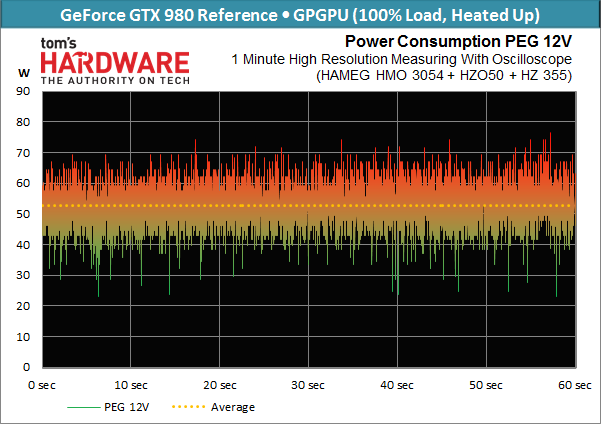Screen dimensions: 601x424
Task: Click the '30 sec' x-axis label
Action: 308,385
